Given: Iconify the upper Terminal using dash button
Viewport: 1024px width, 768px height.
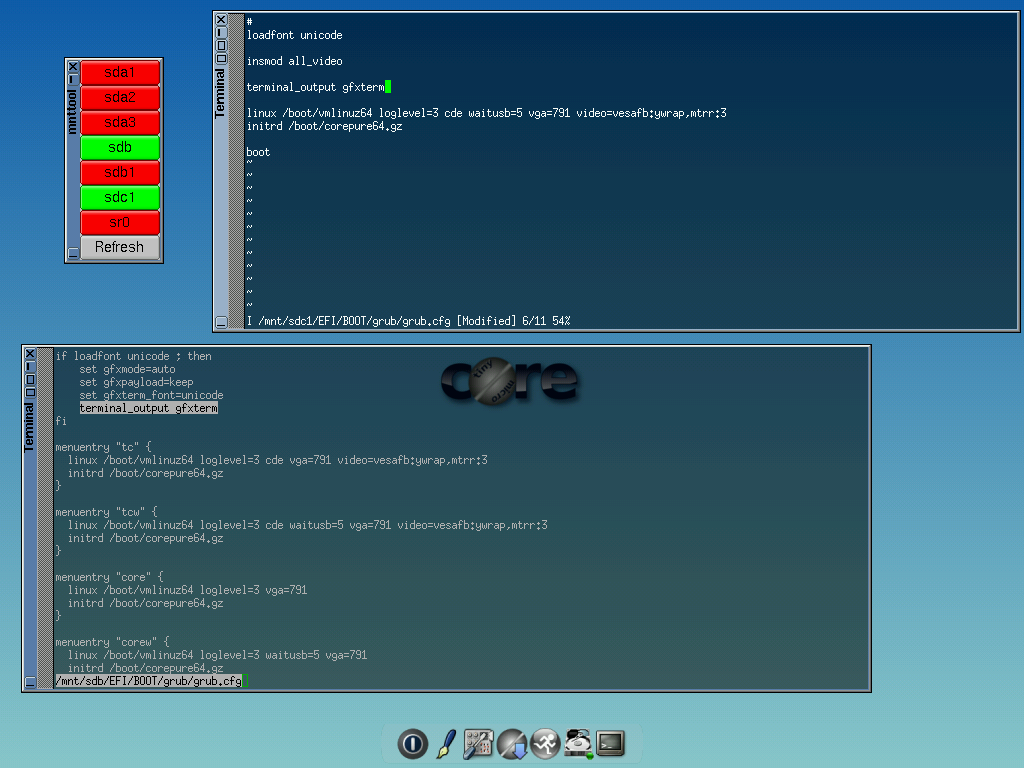Looking at the screenshot, I should tap(221, 33).
